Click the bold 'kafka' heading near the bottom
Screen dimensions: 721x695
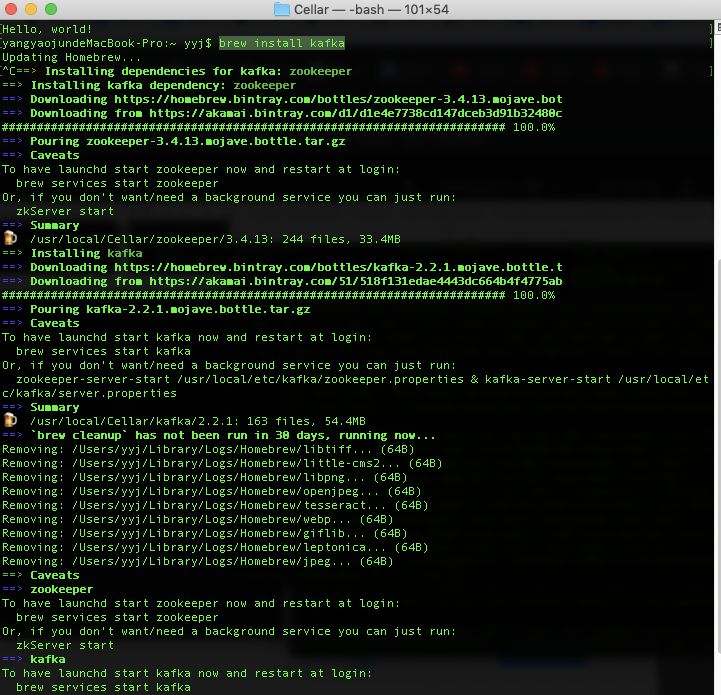pos(48,660)
